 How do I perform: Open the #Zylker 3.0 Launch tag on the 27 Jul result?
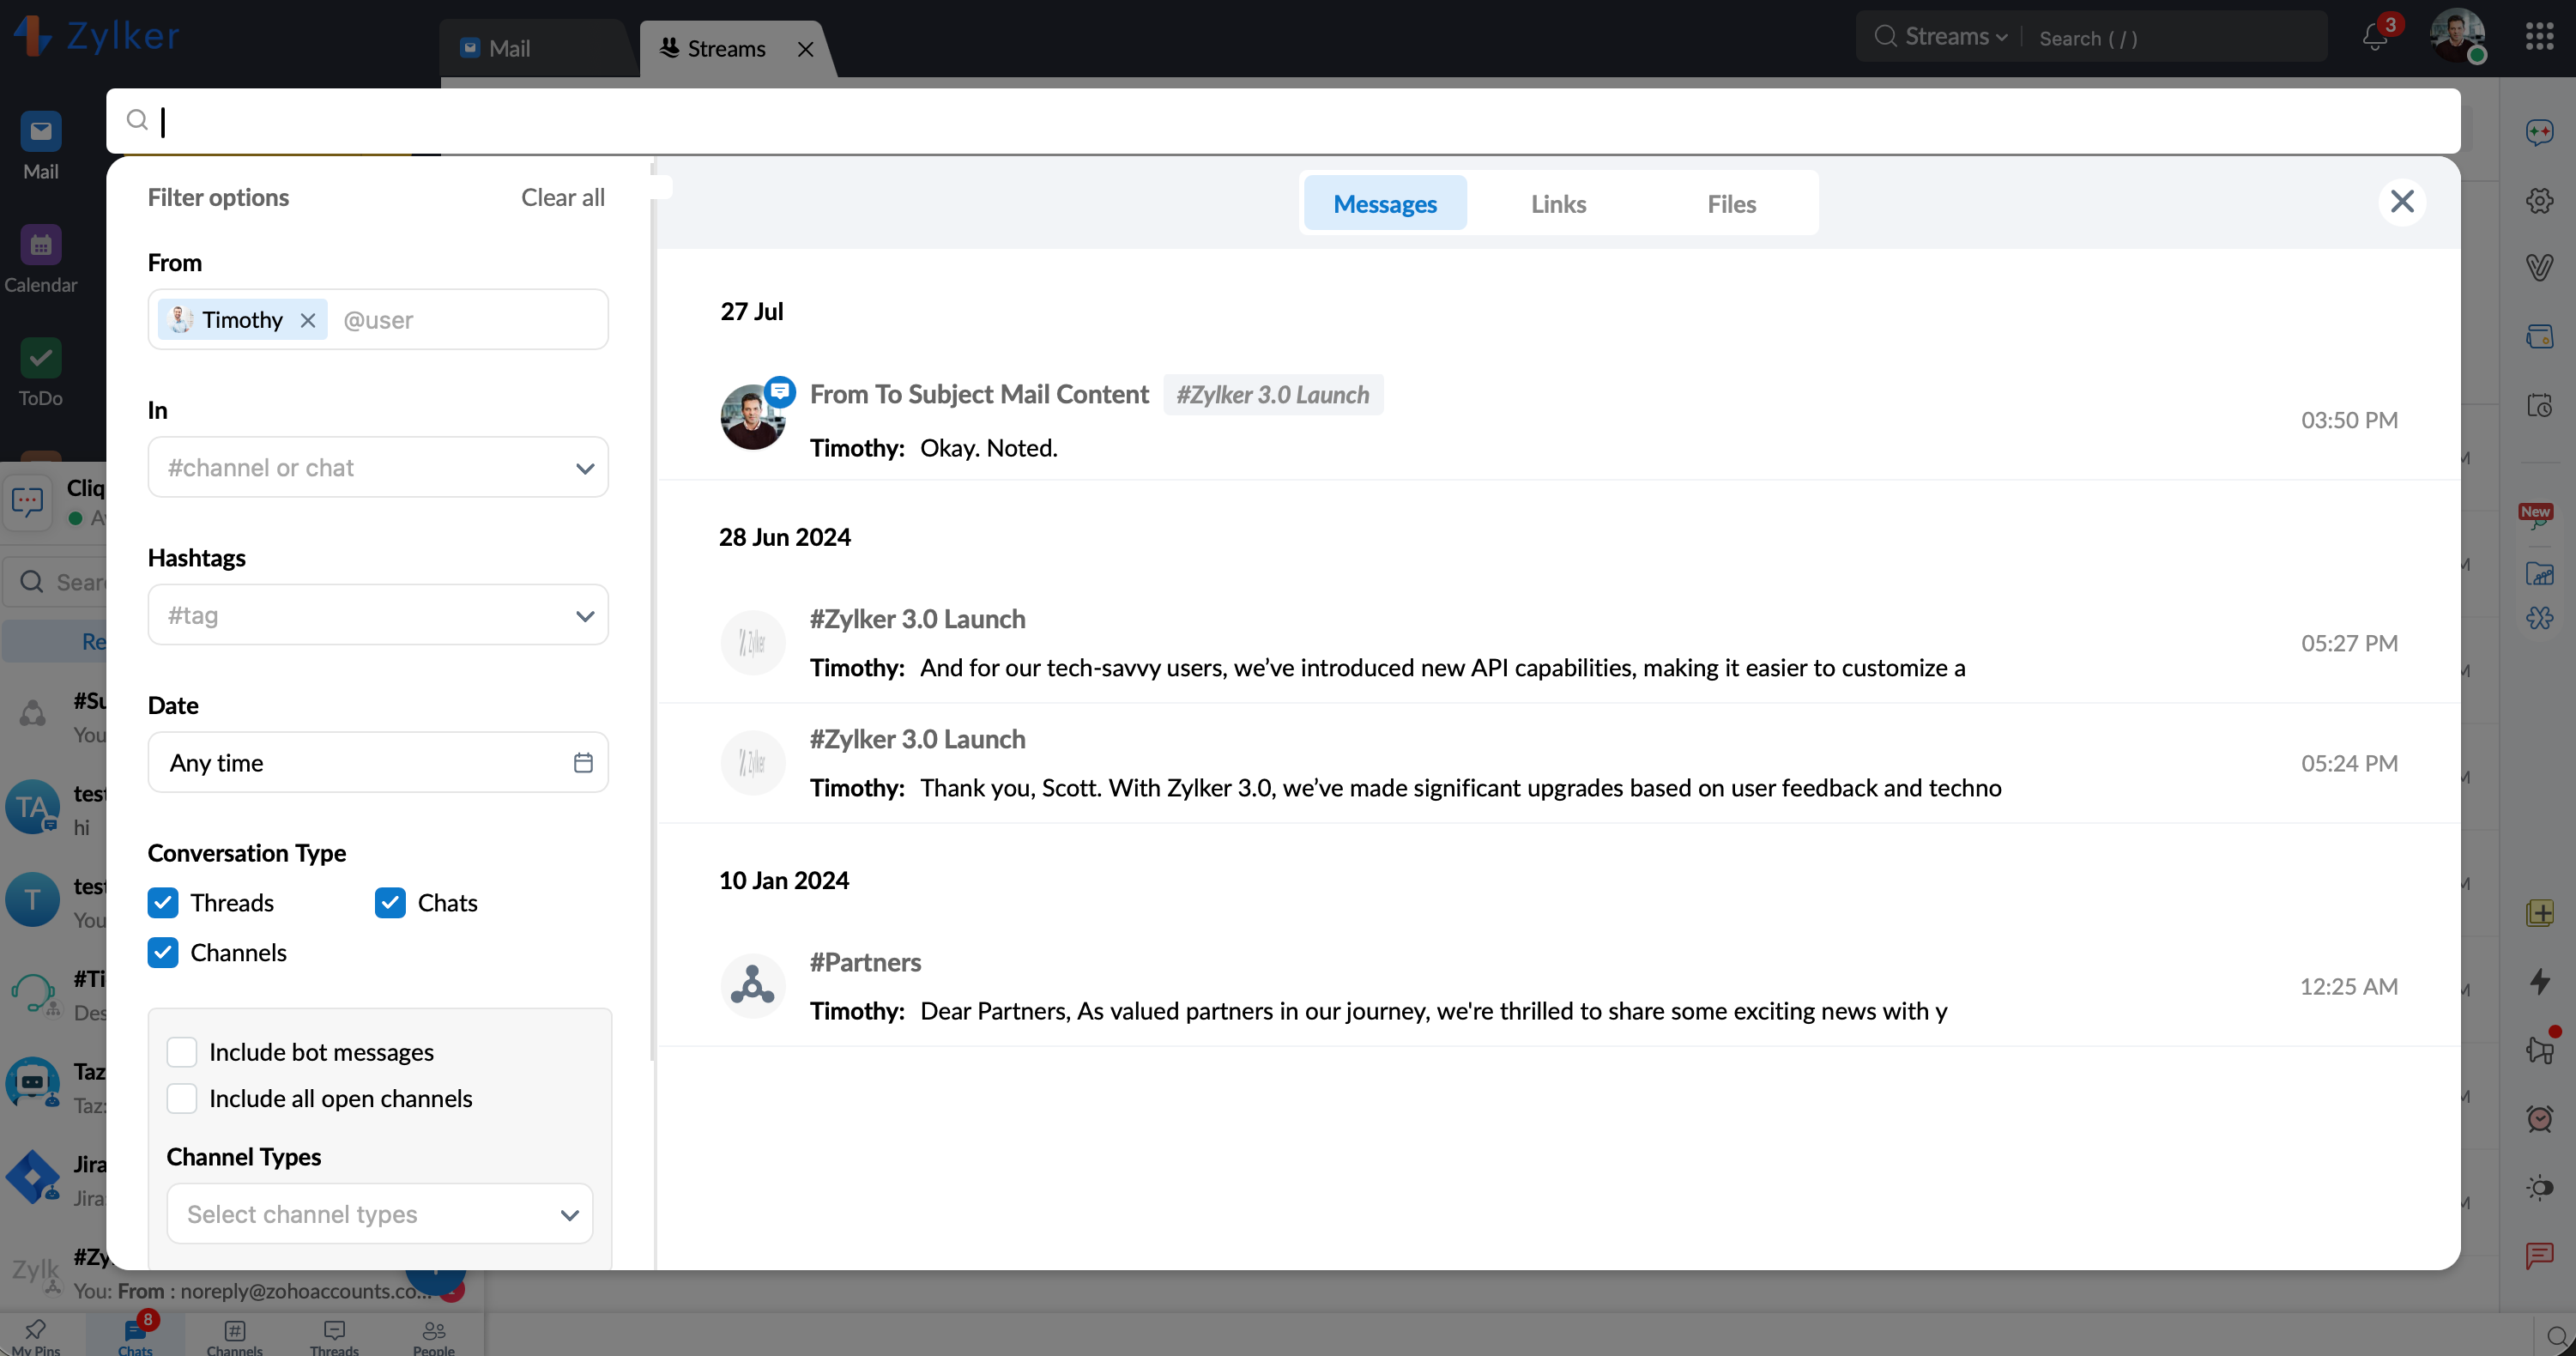pos(1273,395)
